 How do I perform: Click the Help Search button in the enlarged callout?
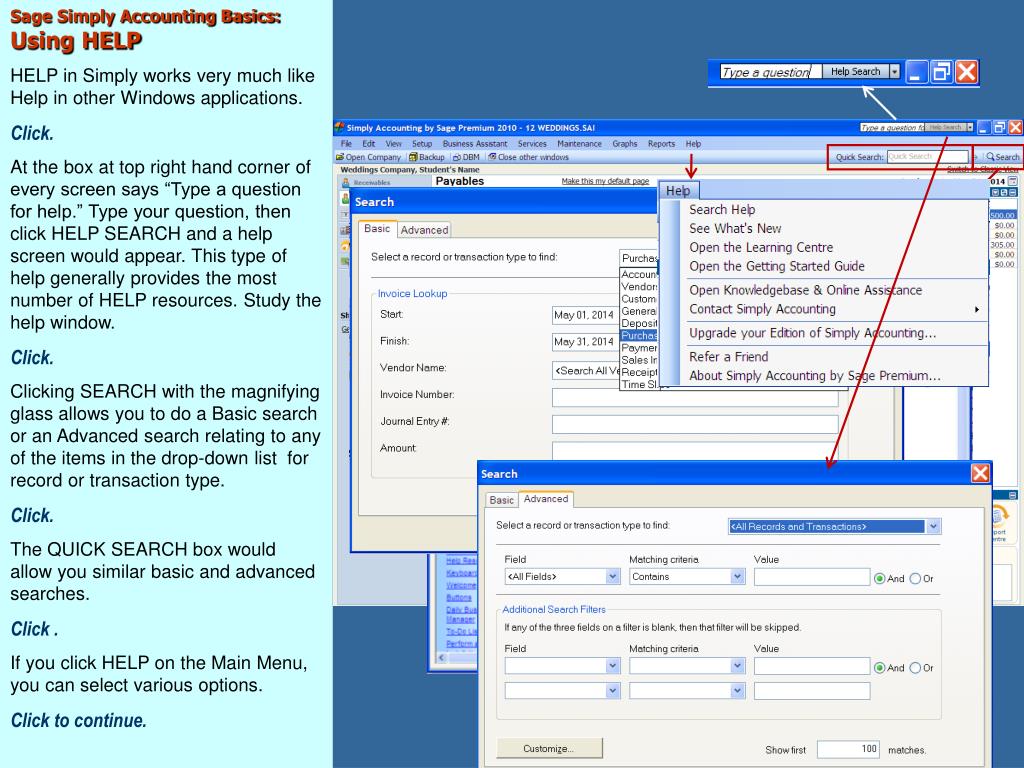[x=856, y=72]
